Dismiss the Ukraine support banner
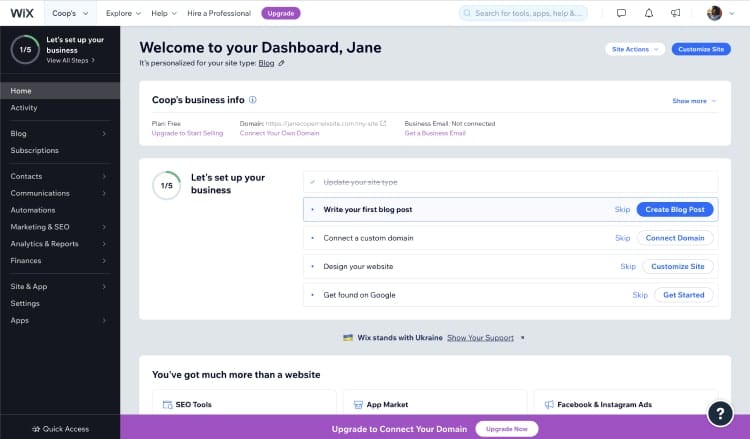Viewport: 750px width, 439px height. [x=522, y=338]
